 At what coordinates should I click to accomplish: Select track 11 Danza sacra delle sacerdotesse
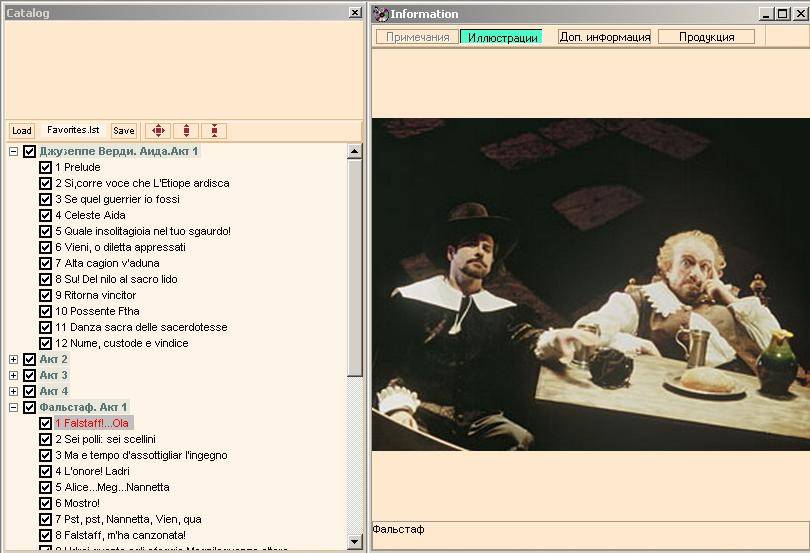point(141,327)
